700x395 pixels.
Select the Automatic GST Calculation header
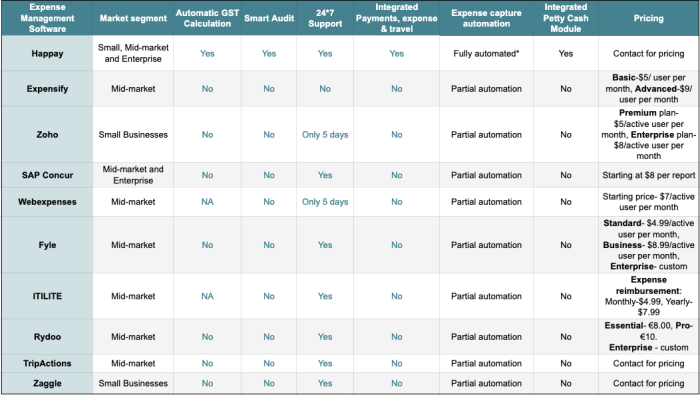pyautogui.click(x=207, y=18)
